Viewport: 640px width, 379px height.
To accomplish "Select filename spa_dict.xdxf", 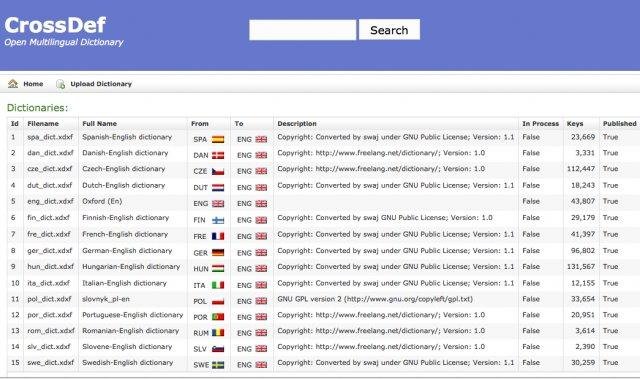I will point(50,137).
